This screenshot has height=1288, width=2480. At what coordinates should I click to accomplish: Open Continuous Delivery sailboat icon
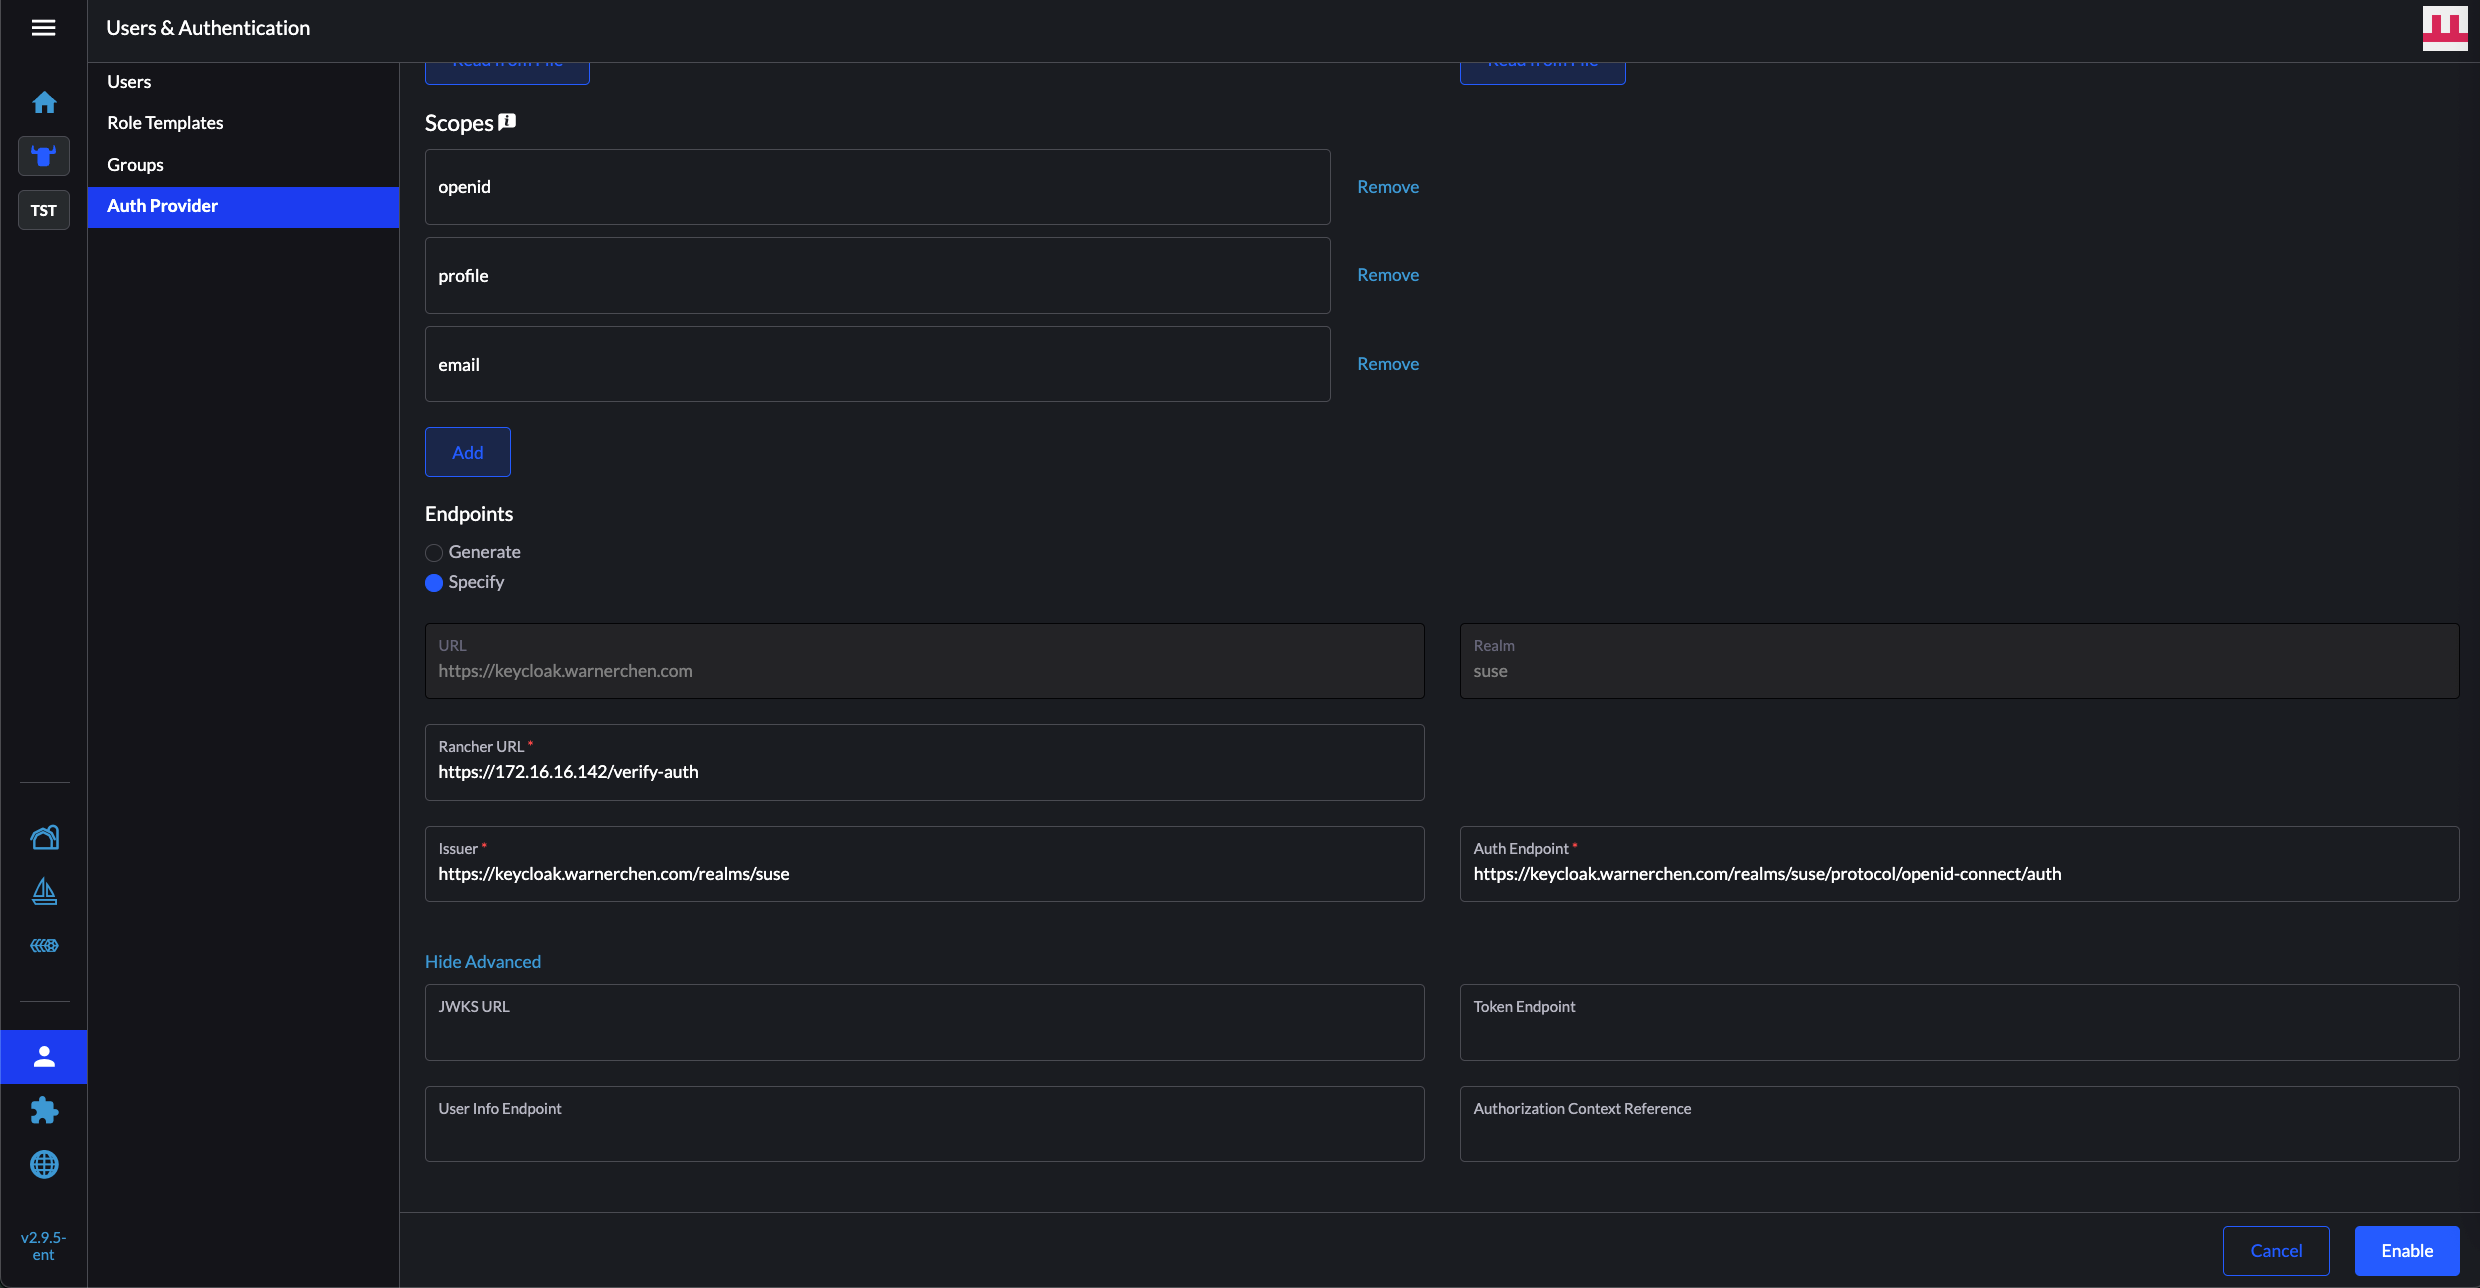point(44,891)
